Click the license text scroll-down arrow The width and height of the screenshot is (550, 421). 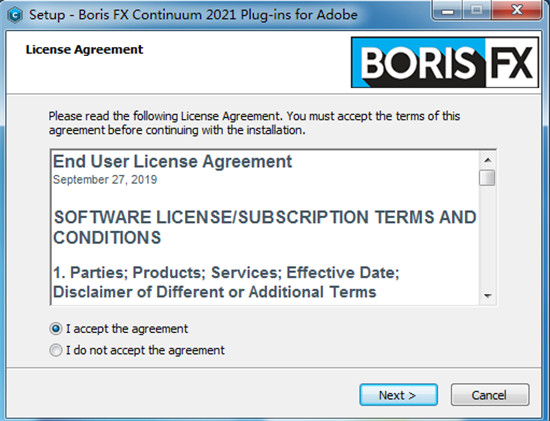487,296
